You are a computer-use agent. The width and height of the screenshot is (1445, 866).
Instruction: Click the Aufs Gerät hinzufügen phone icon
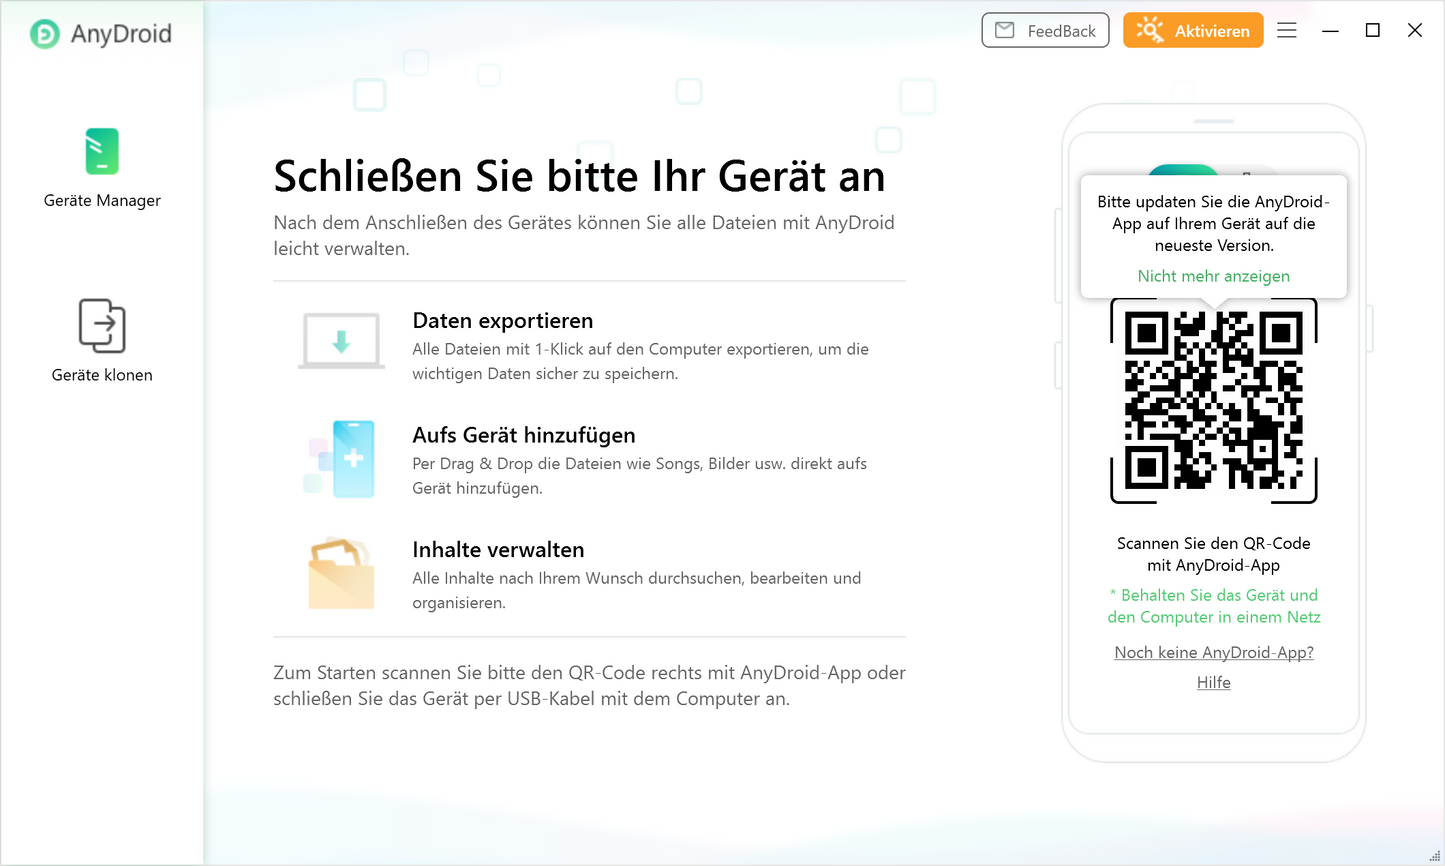(343, 459)
